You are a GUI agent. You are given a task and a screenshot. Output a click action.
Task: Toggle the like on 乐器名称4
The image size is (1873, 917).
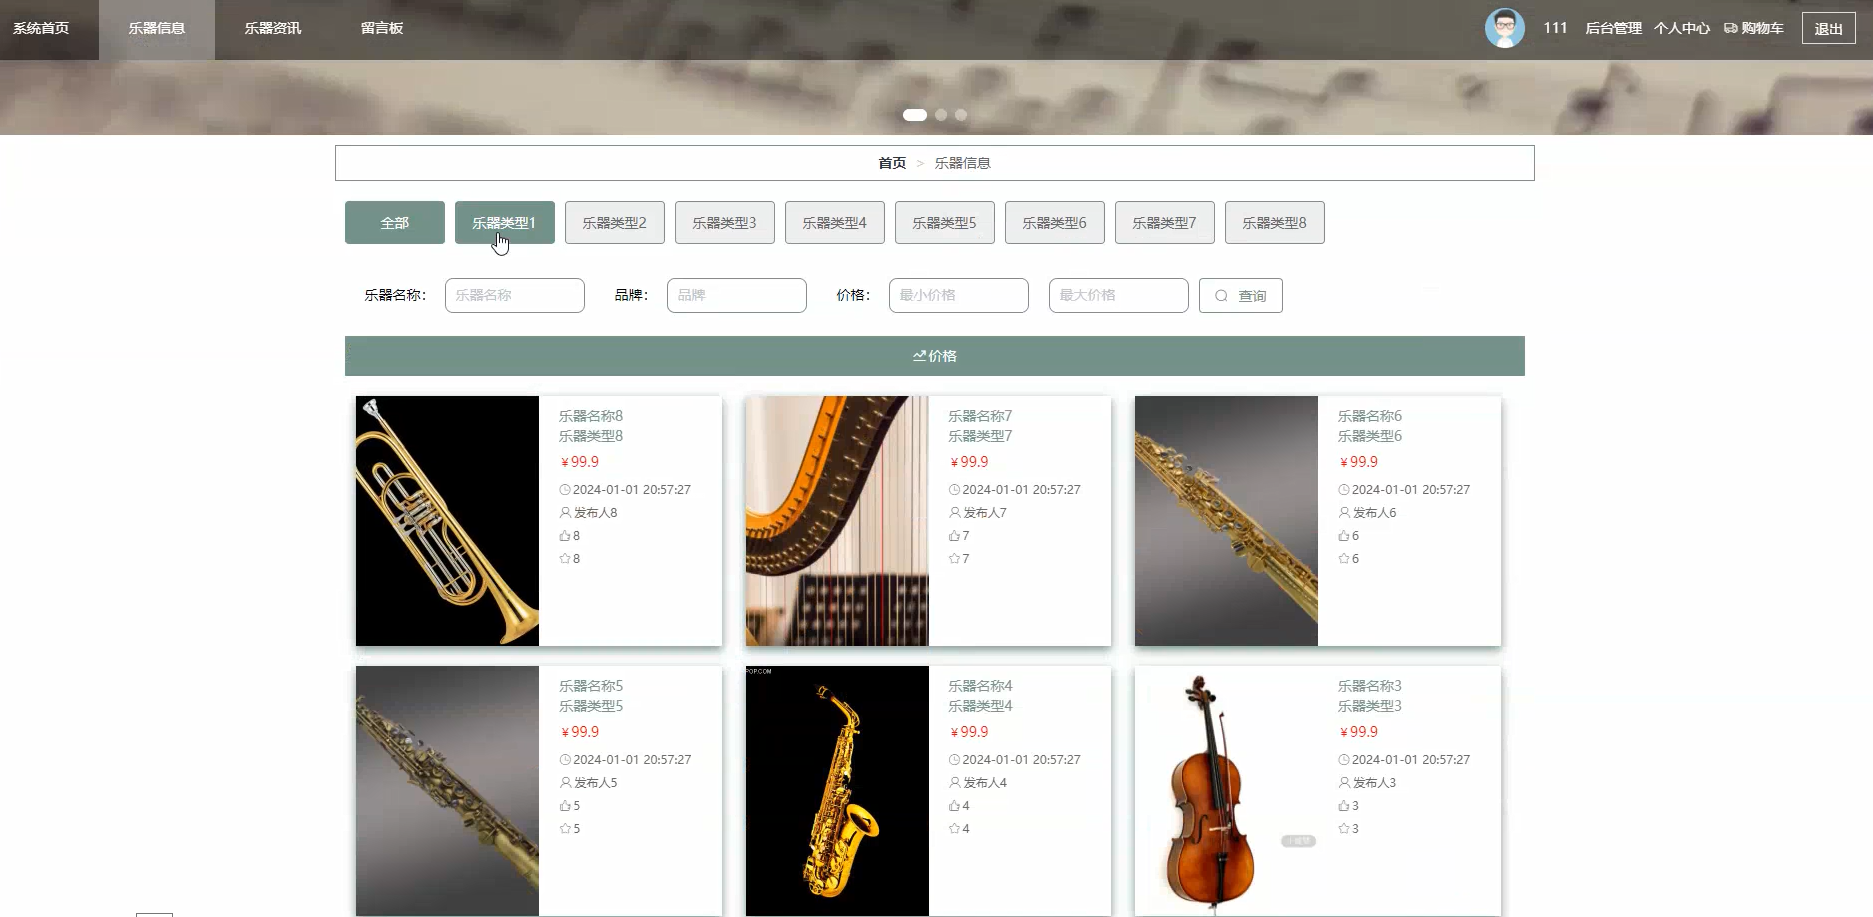pos(953,805)
